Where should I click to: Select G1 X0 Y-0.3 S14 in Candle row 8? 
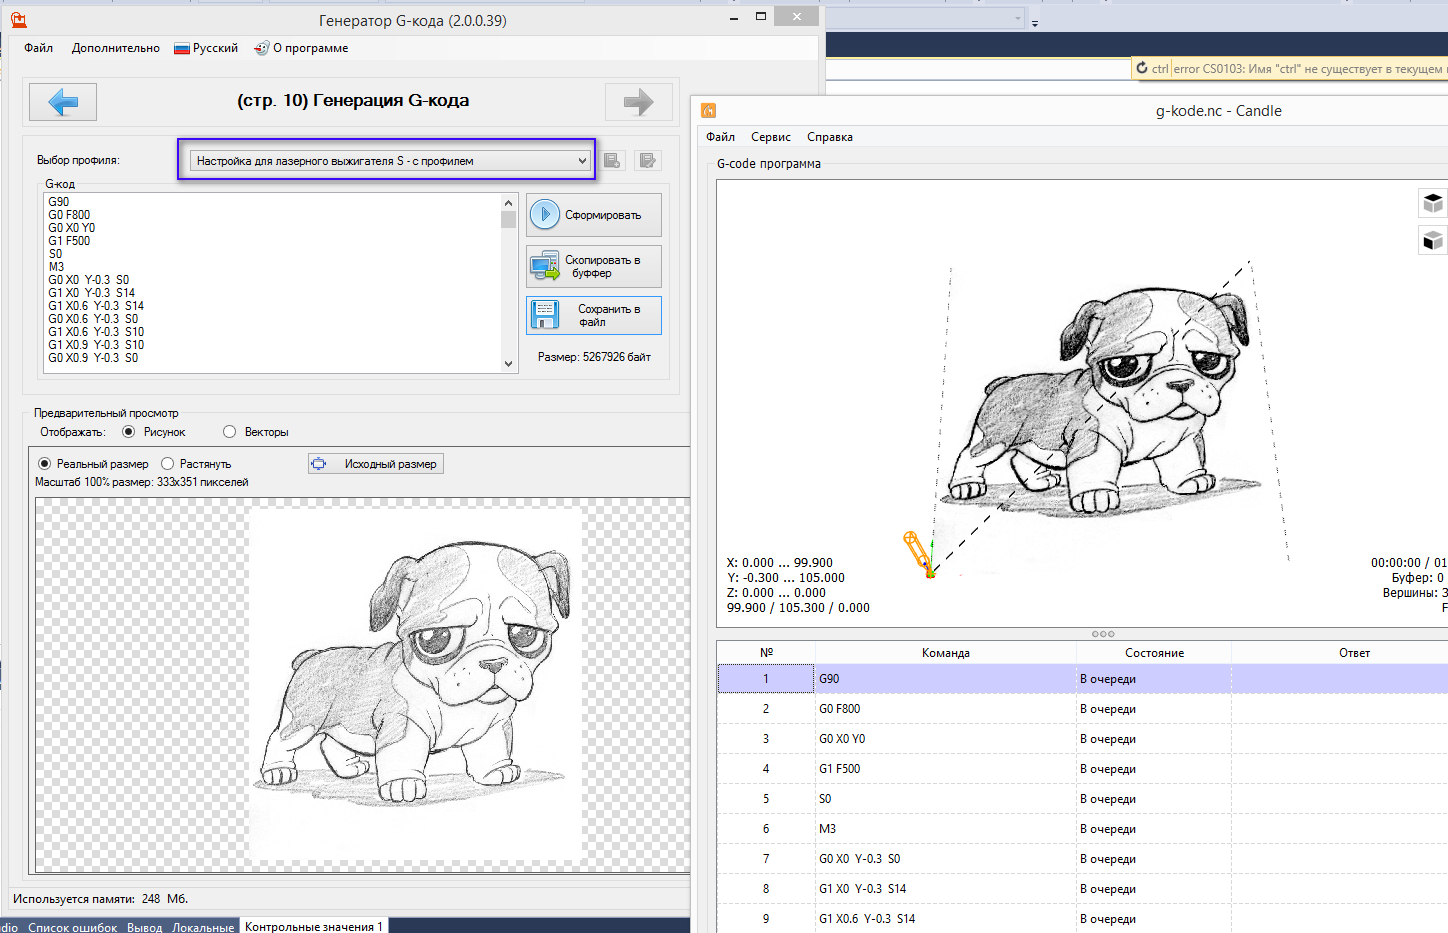coord(945,889)
